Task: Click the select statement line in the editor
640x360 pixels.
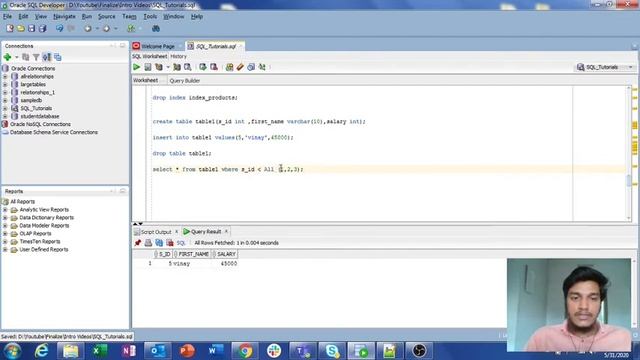Action: 228,169
